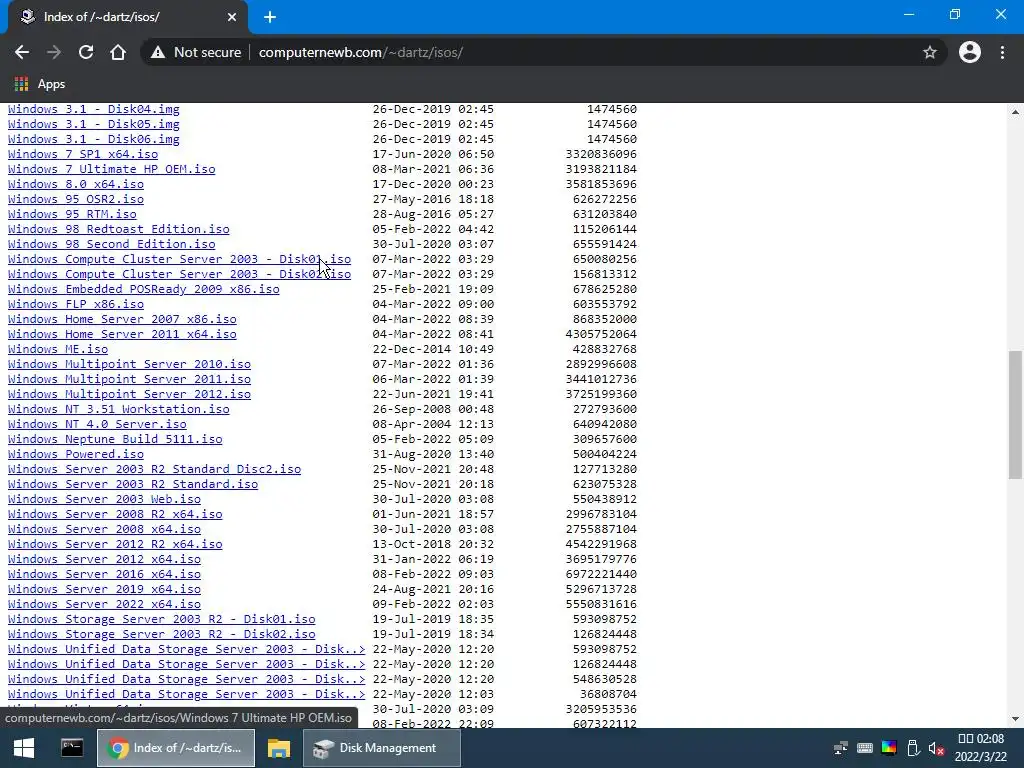Download Windows 3.1 - Disk05.img
The image size is (1024, 768).
93,124
